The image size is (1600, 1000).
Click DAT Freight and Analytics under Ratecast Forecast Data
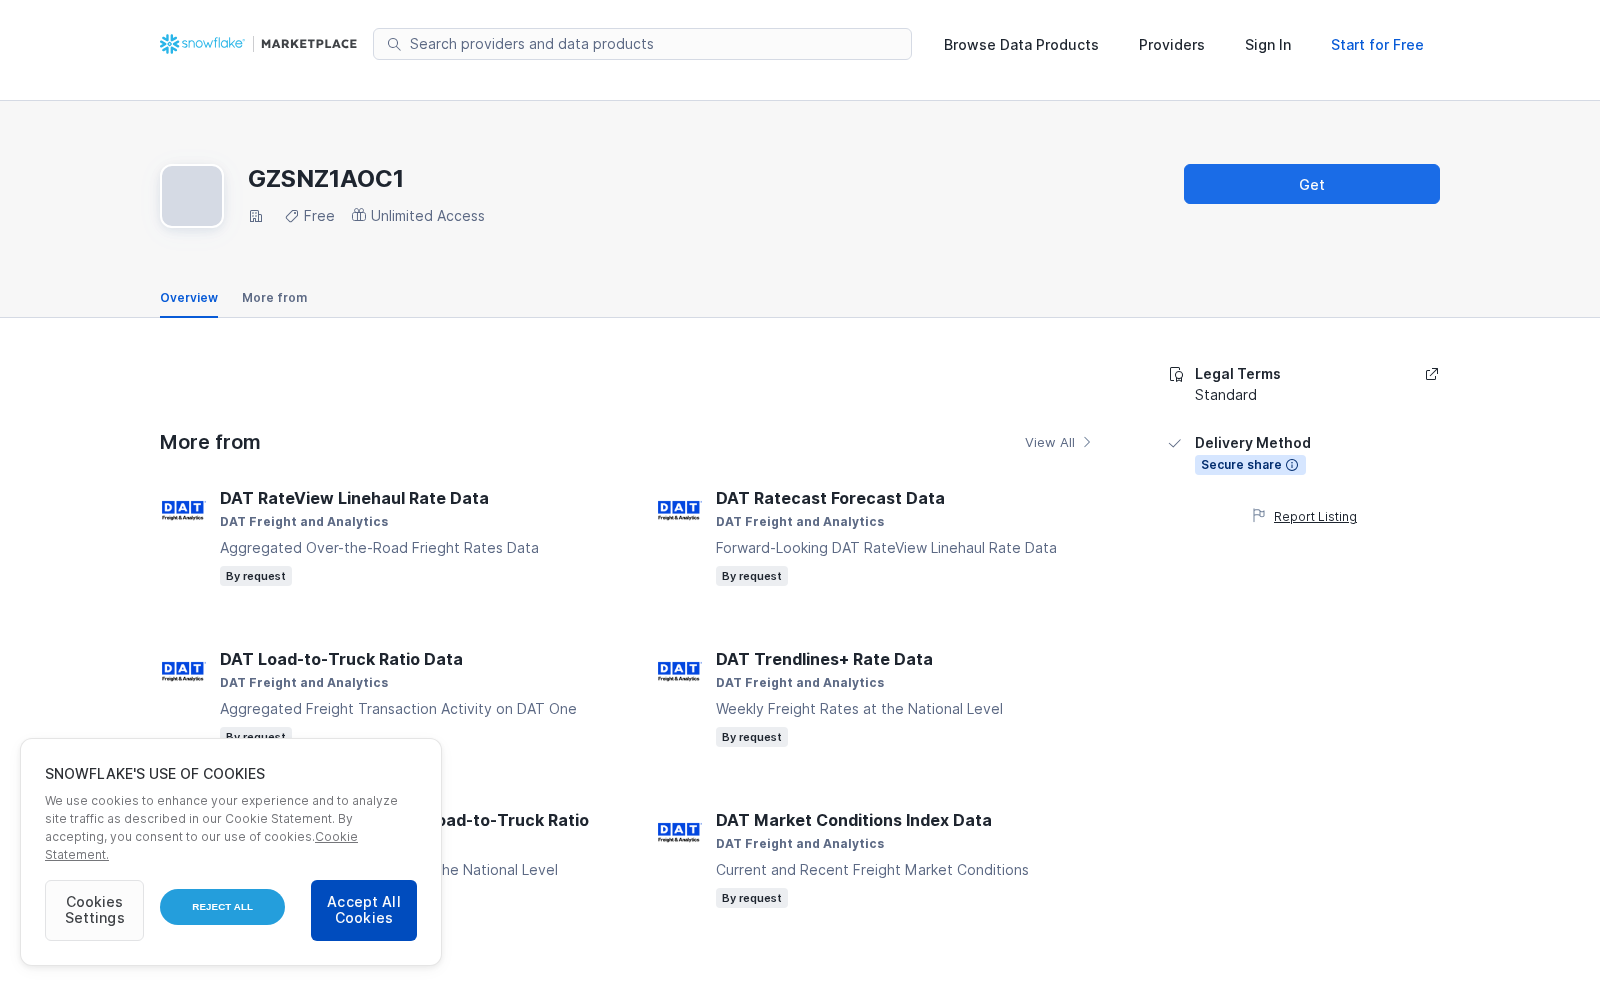pos(800,522)
